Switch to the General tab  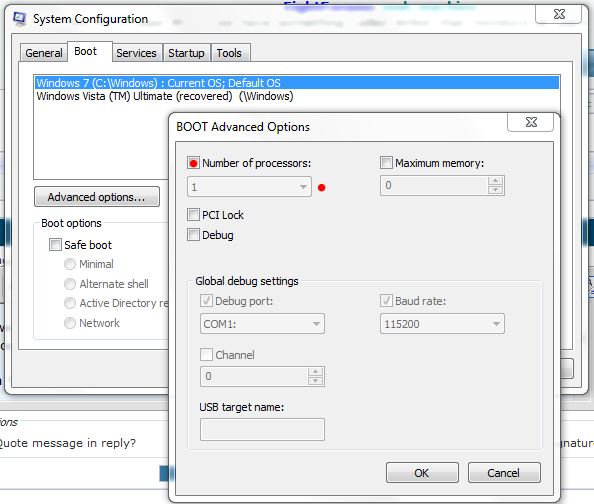pos(44,53)
